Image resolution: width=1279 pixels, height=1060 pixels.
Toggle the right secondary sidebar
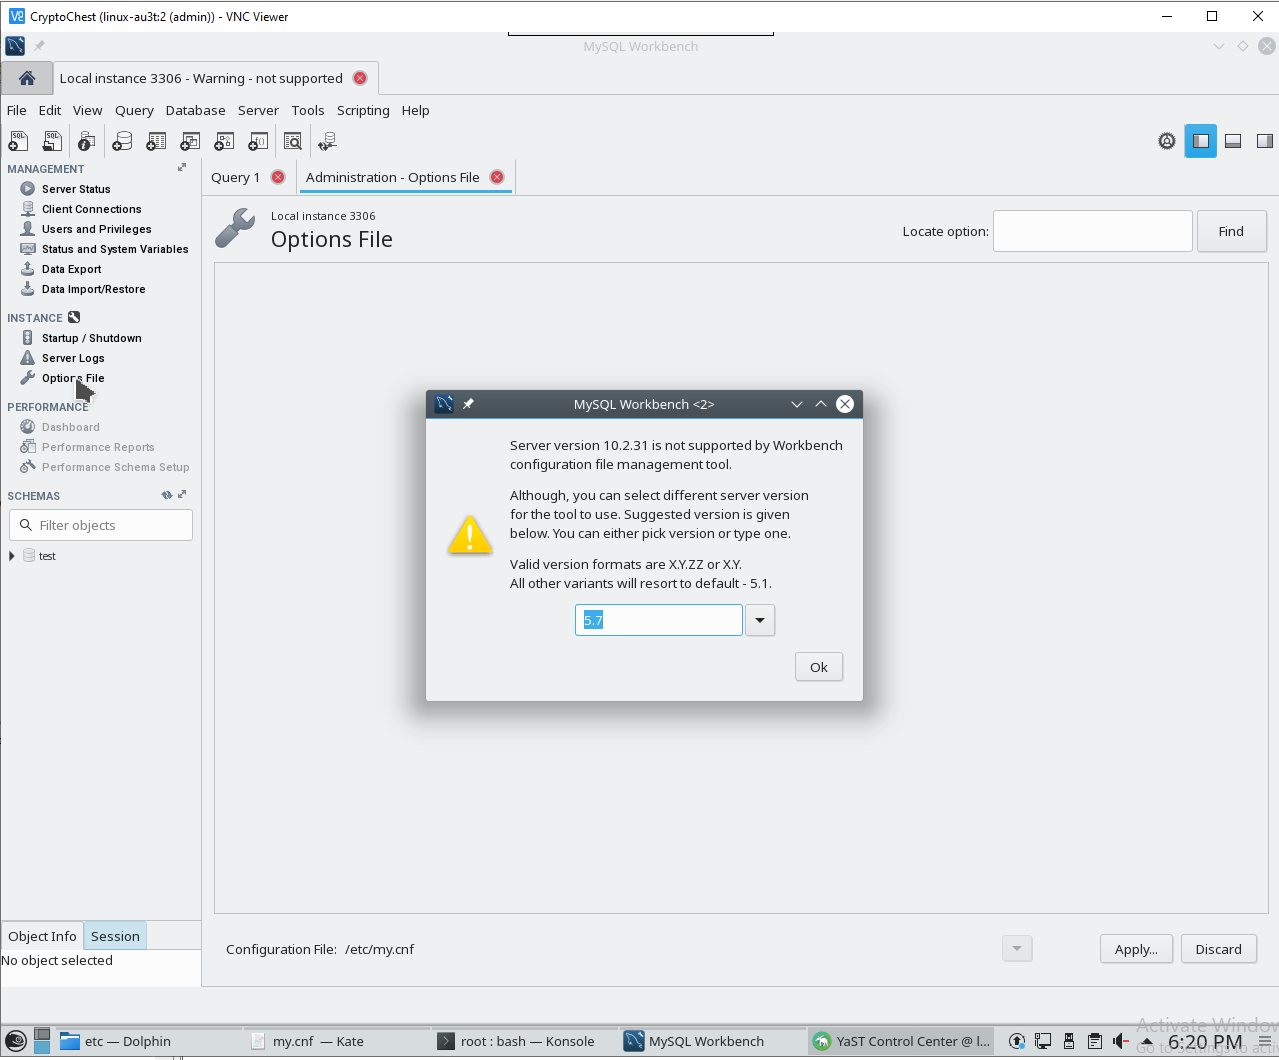pyautogui.click(x=1265, y=141)
